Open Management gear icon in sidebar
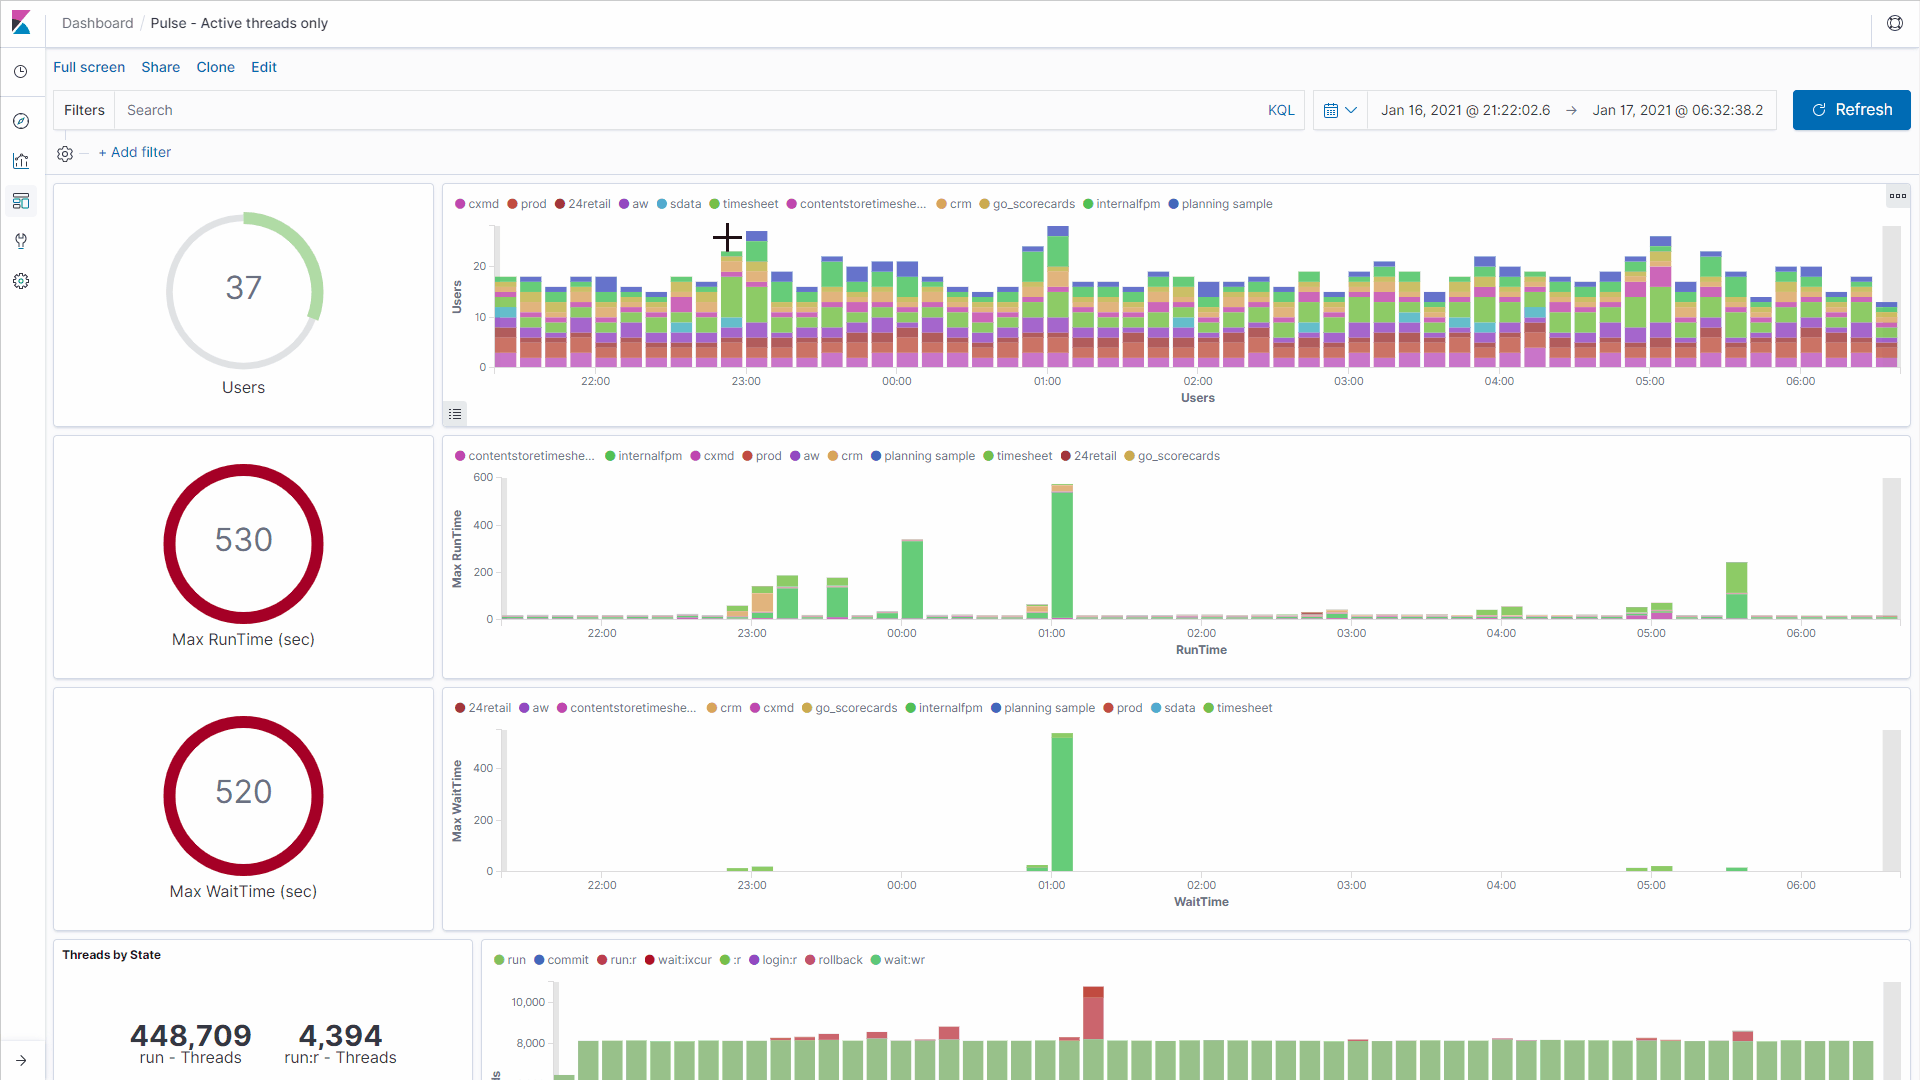 20,281
